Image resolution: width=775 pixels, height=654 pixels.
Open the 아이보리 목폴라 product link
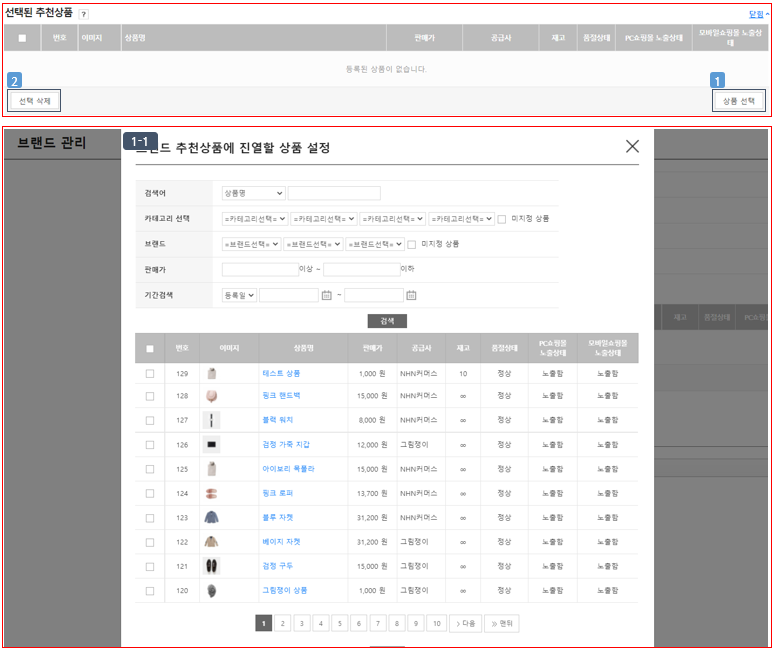(x=288, y=469)
